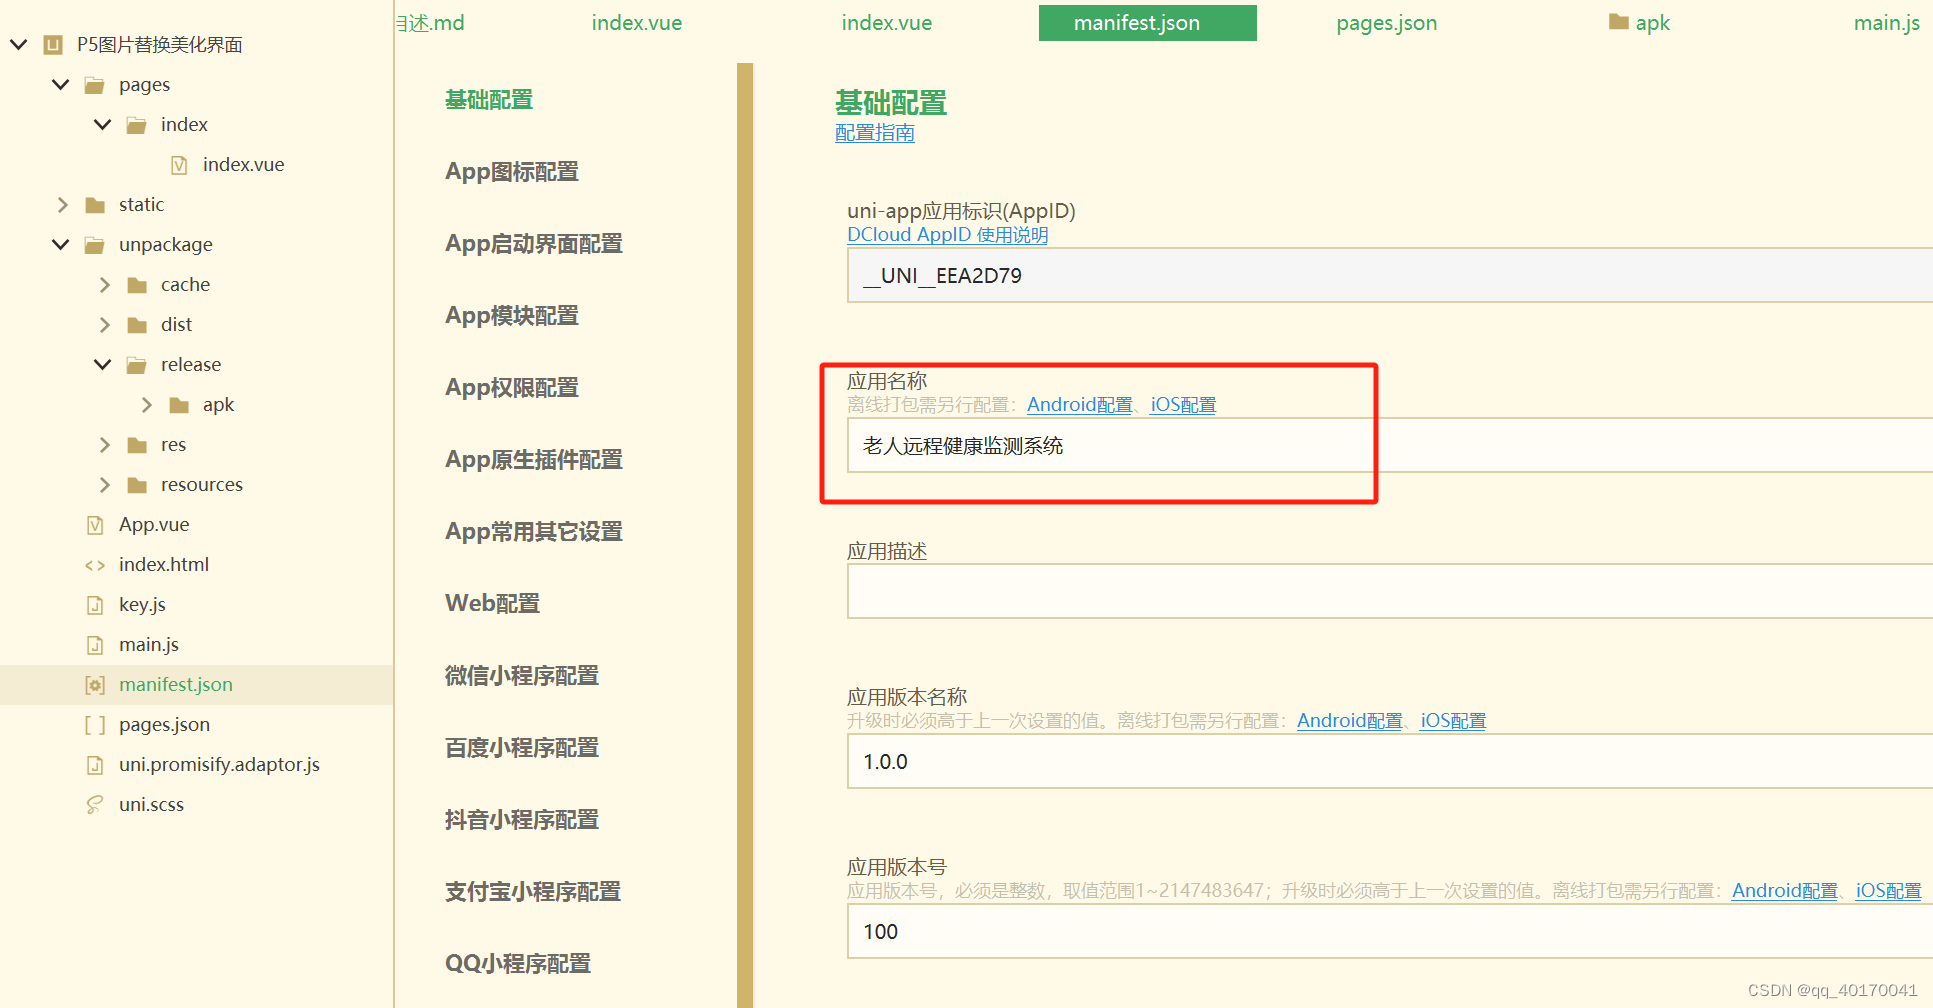Expand the res folder chevron
1933x1008 pixels.
[x=104, y=445]
